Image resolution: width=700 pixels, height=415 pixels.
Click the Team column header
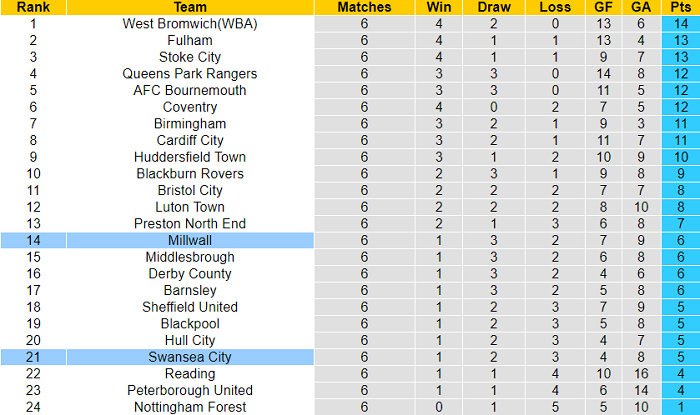pos(189,7)
